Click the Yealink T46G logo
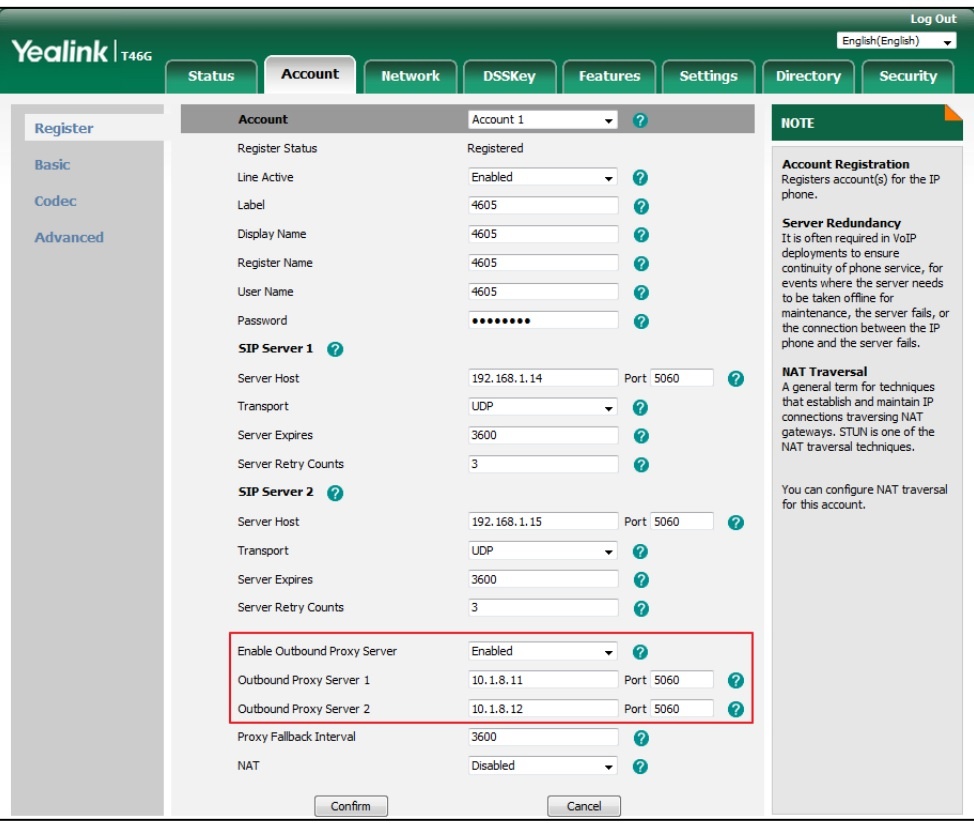Image resolution: width=974 pixels, height=823 pixels. click(81, 52)
